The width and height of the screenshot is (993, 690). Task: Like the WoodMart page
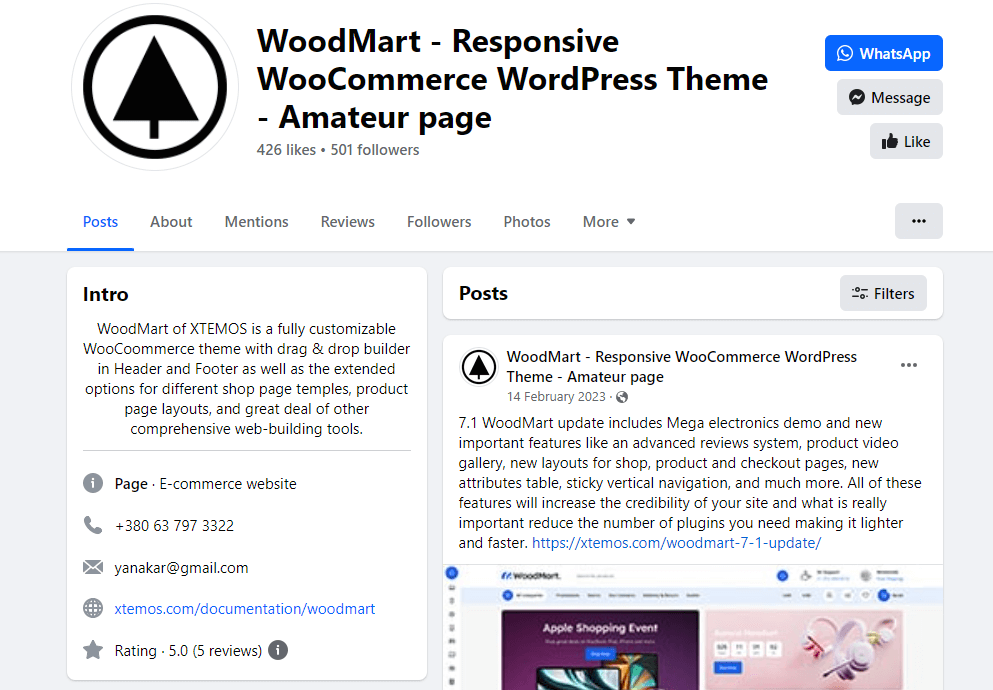click(x=906, y=141)
